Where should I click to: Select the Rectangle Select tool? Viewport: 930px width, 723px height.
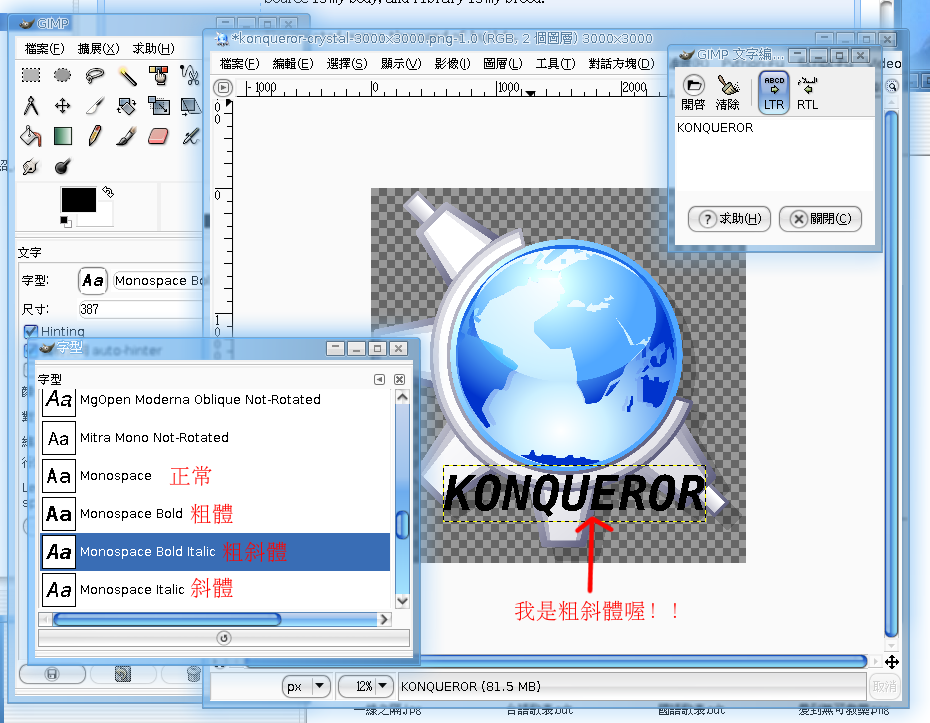(31, 75)
